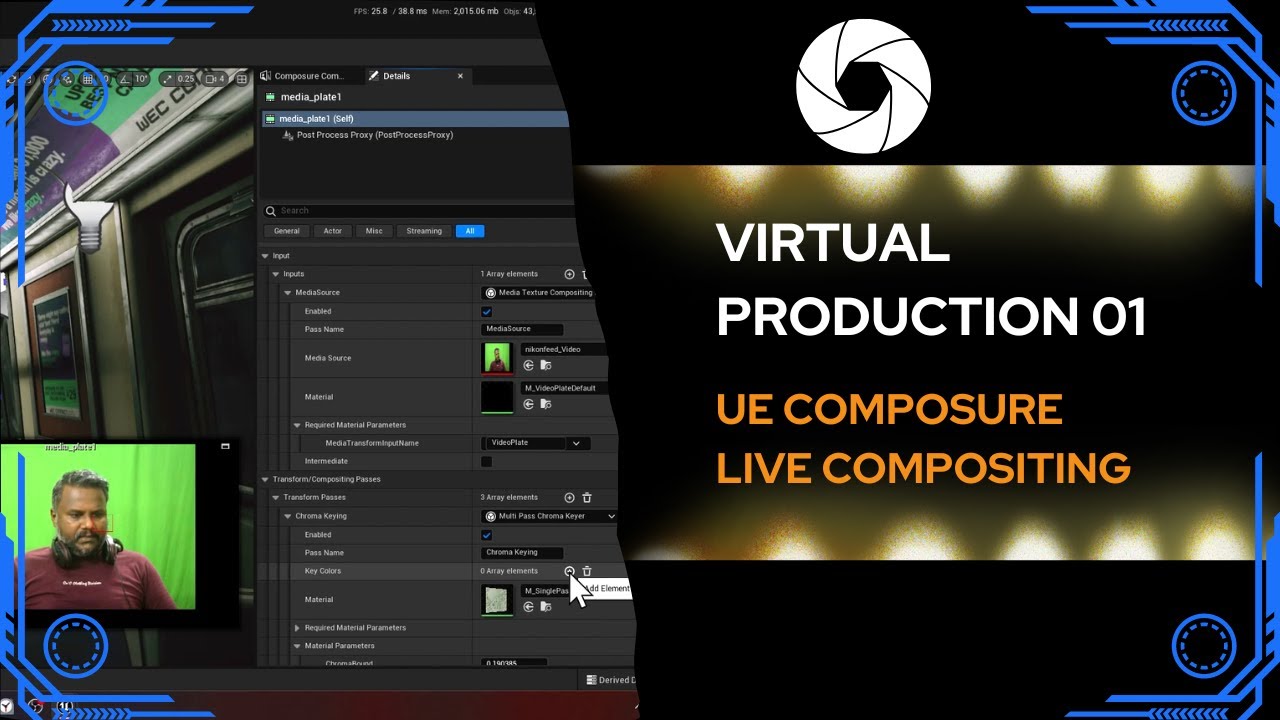The width and height of the screenshot is (1280, 720).
Task: Open Multi Pass Chroma Keyer dropdown
Action: pyautogui.click(x=550, y=516)
